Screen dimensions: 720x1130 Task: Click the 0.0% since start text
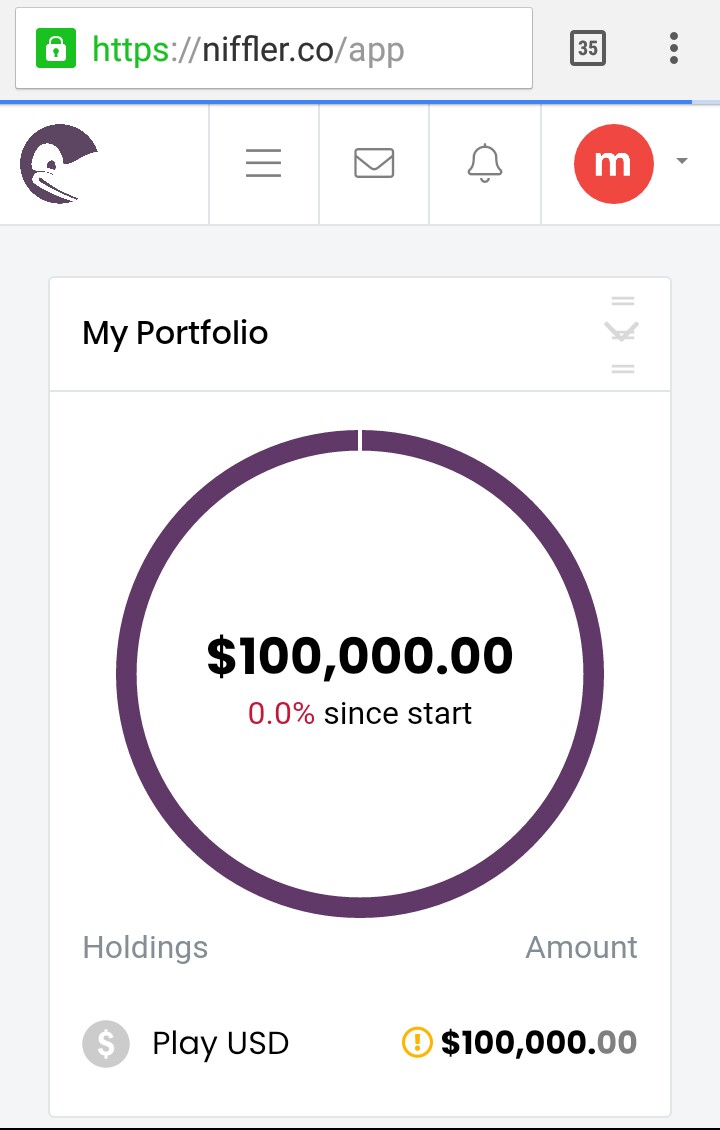click(x=360, y=713)
